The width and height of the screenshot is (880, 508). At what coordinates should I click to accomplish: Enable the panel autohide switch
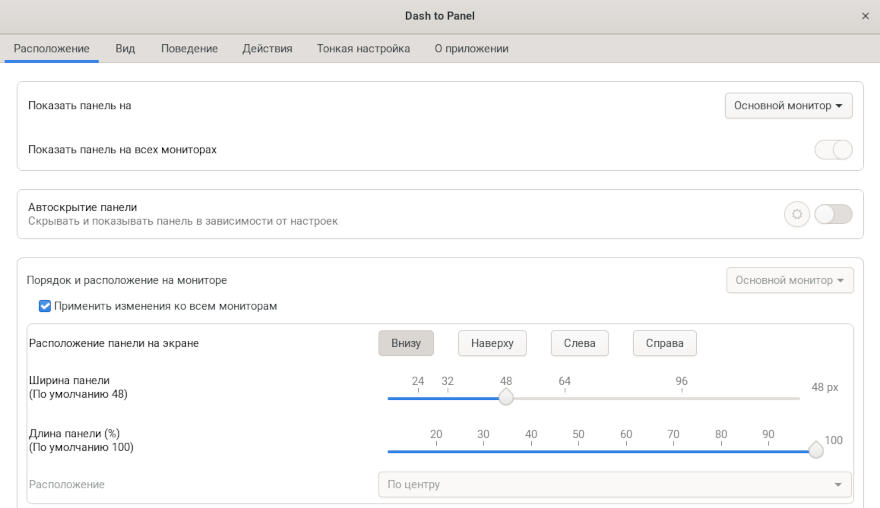(833, 214)
